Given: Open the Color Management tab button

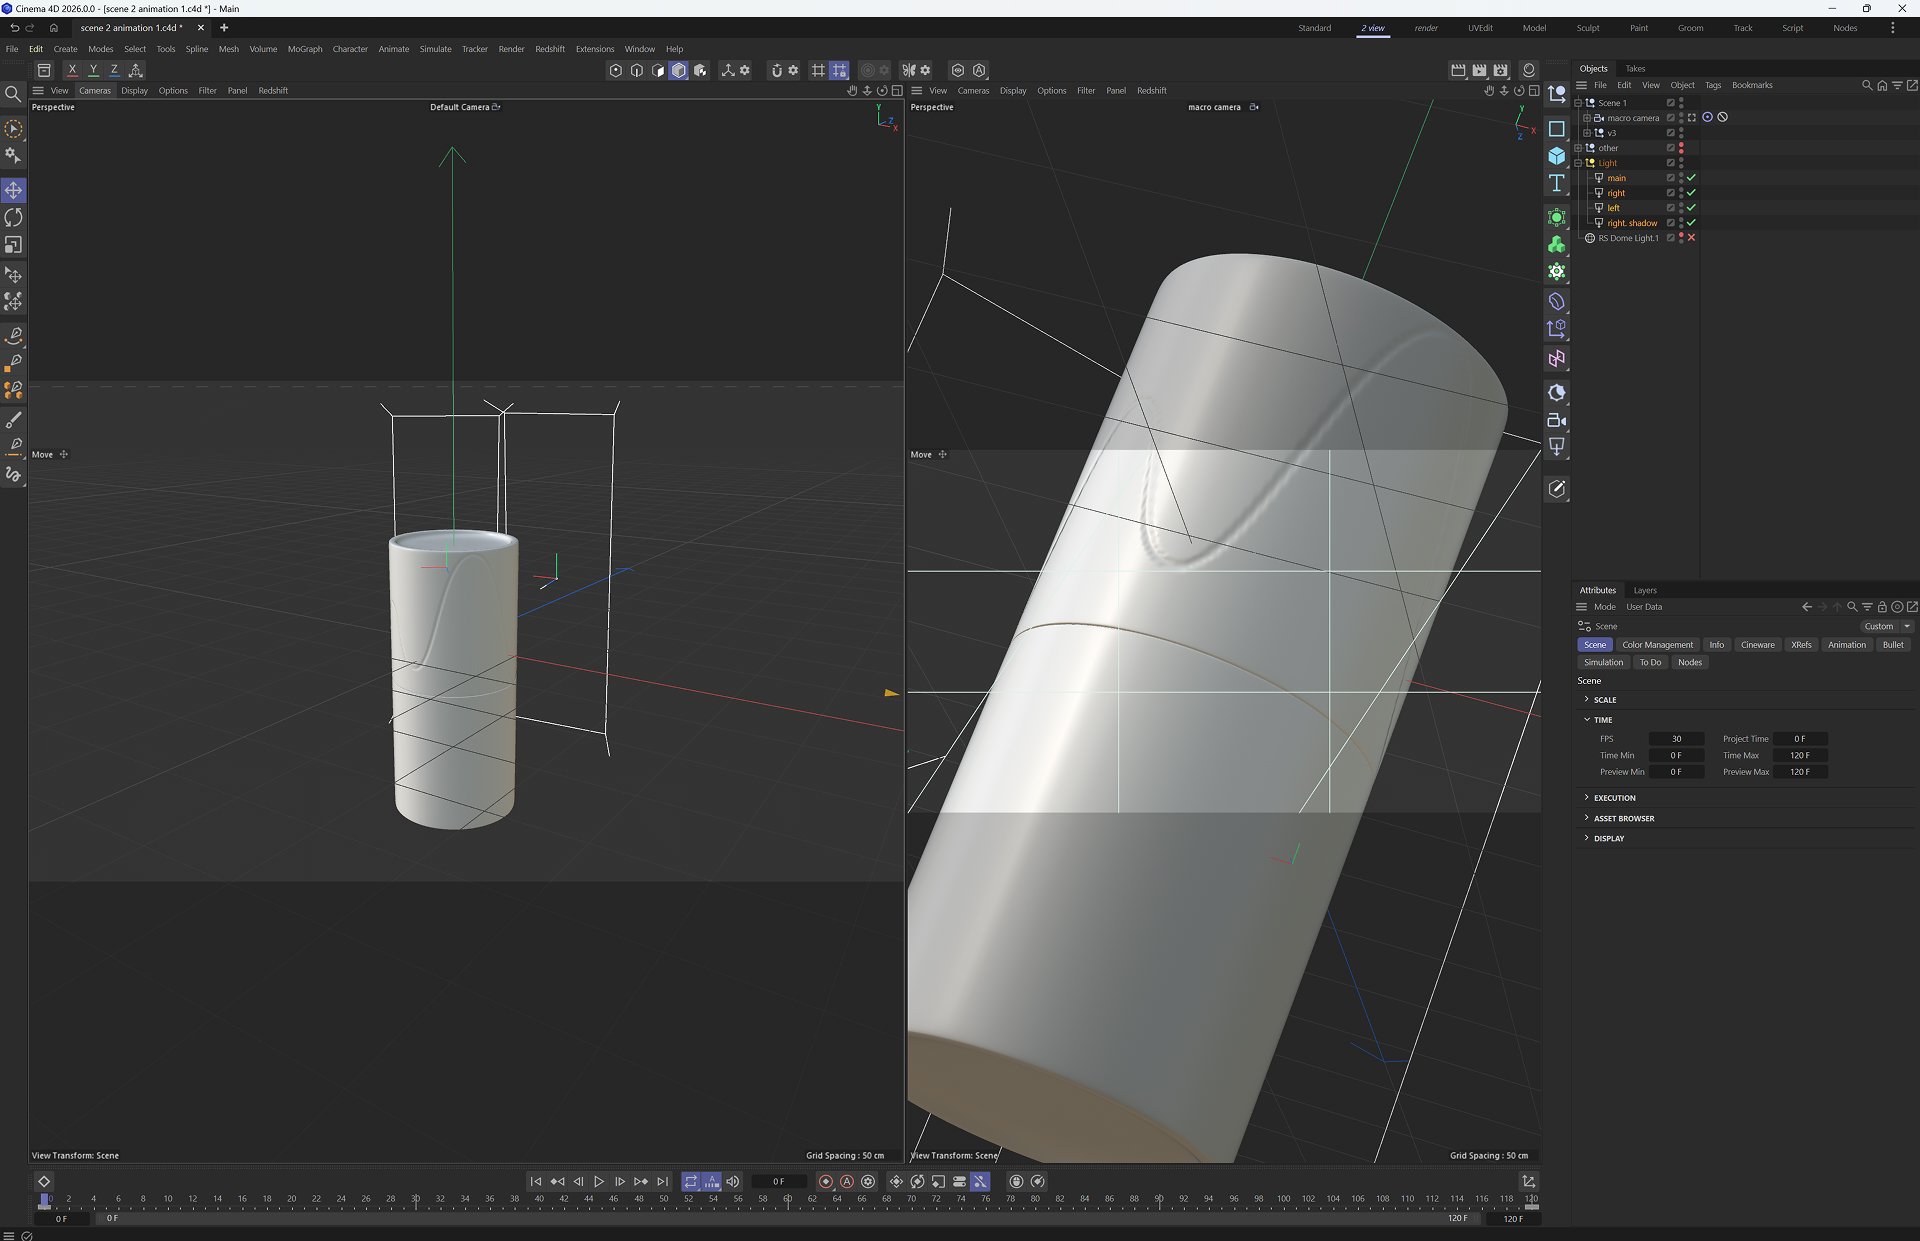Looking at the screenshot, I should click(x=1657, y=645).
